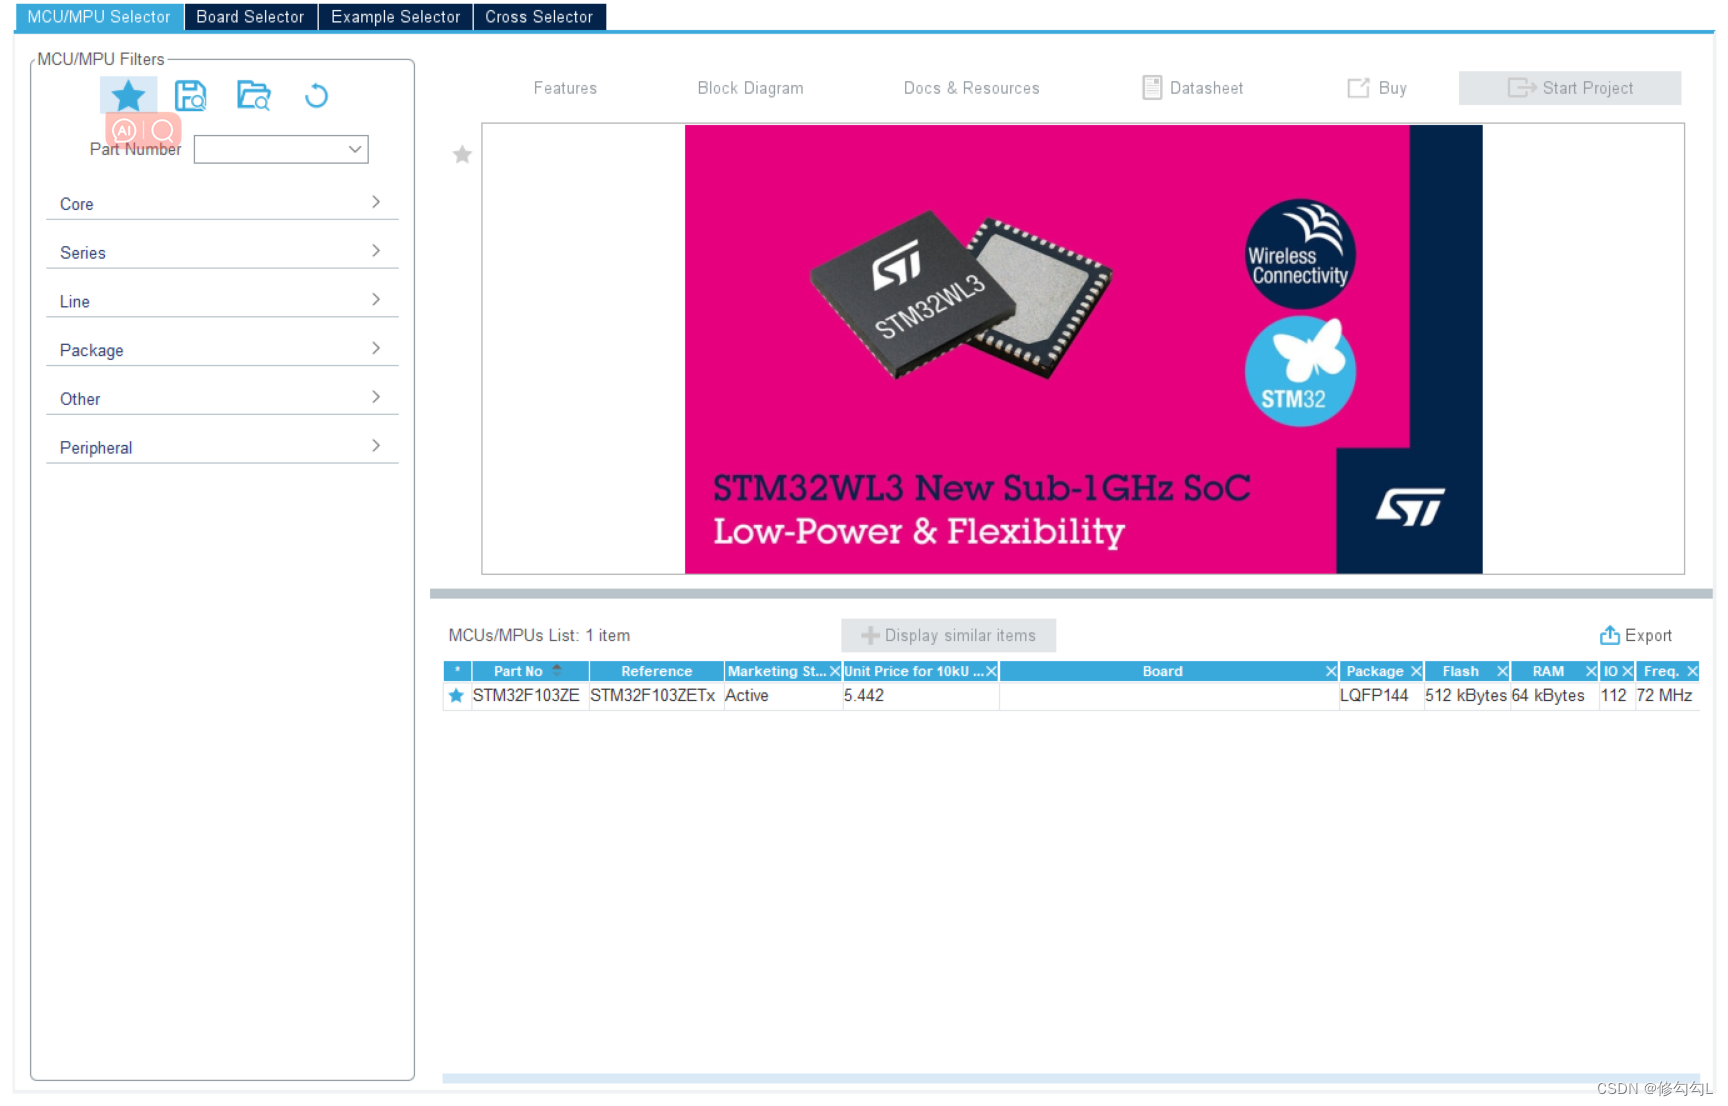Remove the Marketing Status column
Viewport: 1728px width, 1106px height.
tap(835, 671)
